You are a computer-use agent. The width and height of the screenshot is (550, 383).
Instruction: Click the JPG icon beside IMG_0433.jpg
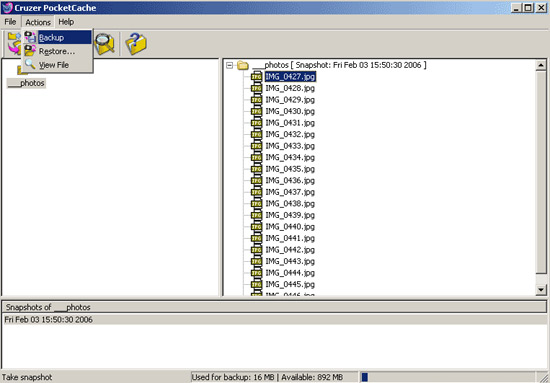(x=256, y=146)
